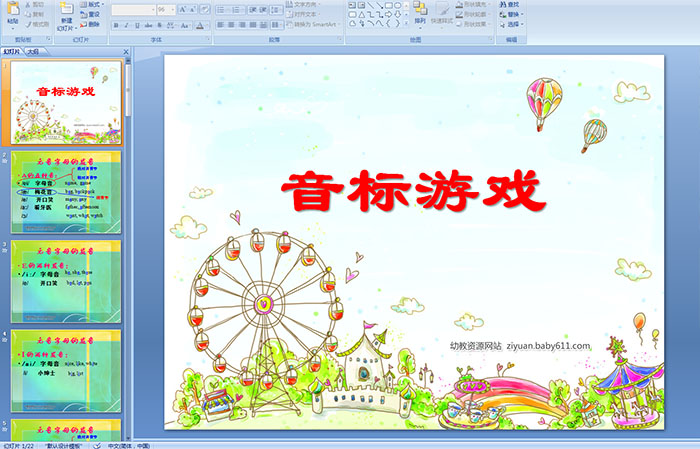Click the Justify paragraph icon

253,25
